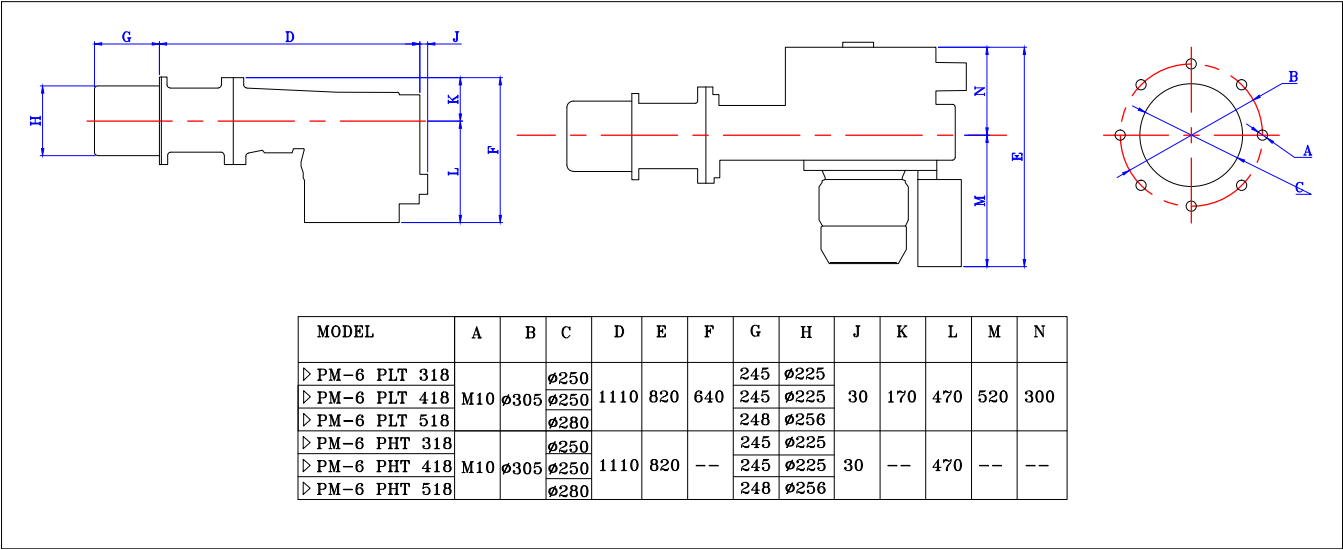Click label A on the flange diagram

(1306, 151)
